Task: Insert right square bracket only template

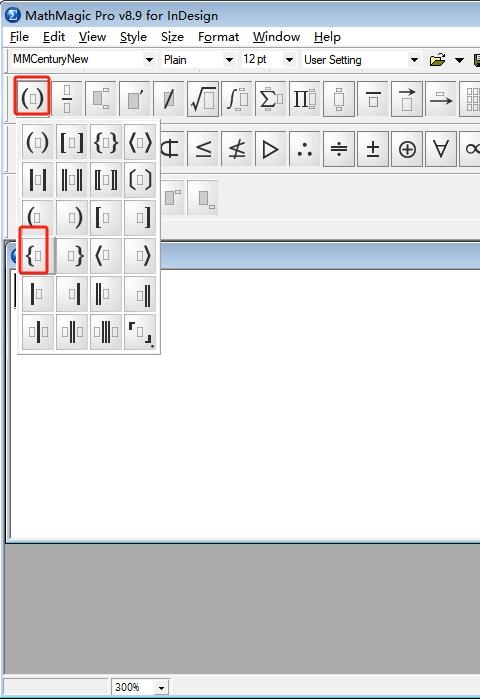Action: click(x=140, y=218)
